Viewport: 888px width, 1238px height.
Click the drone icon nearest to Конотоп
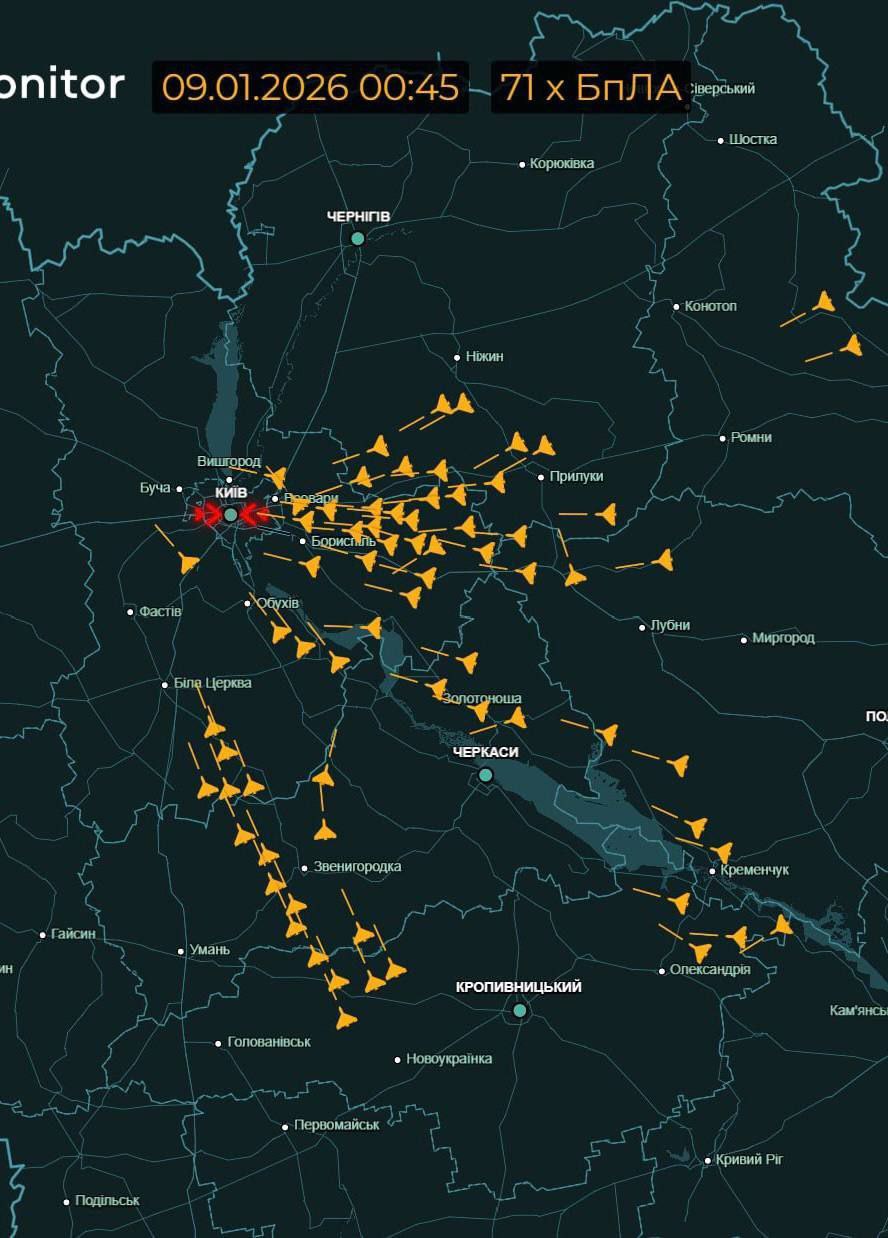pyautogui.click(x=823, y=302)
